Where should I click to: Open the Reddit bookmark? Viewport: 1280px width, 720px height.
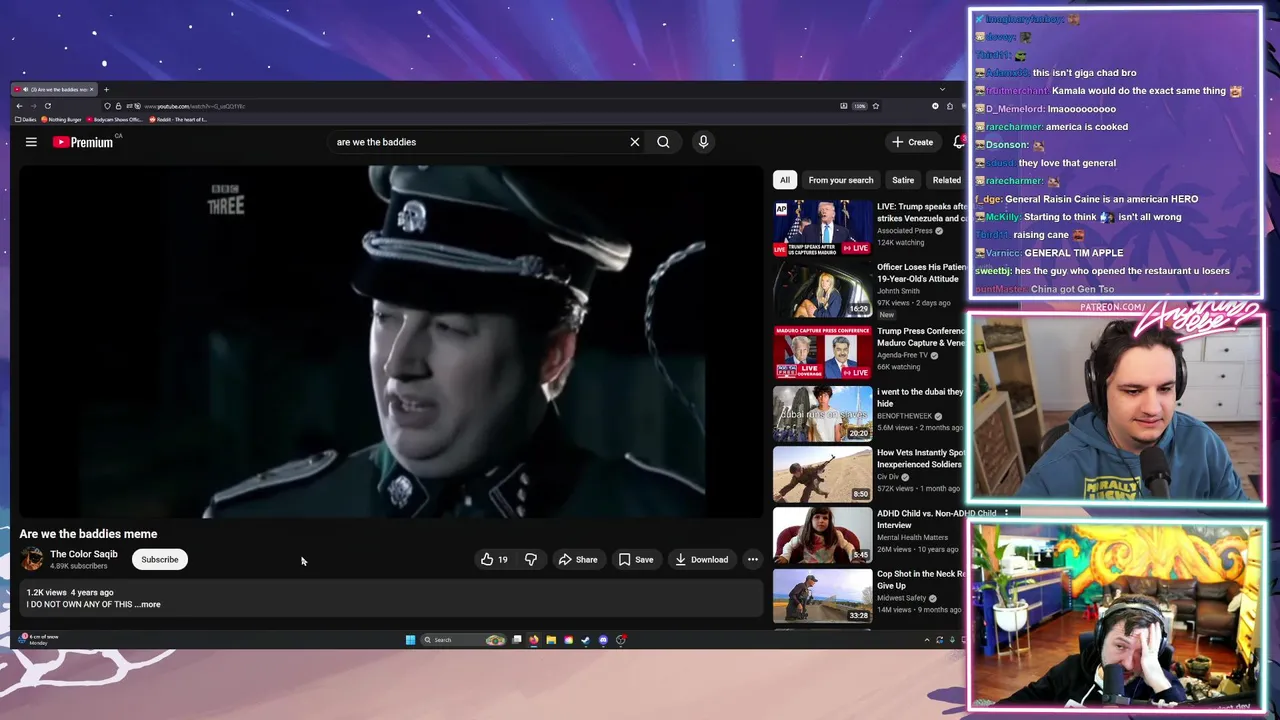click(178, 119)
